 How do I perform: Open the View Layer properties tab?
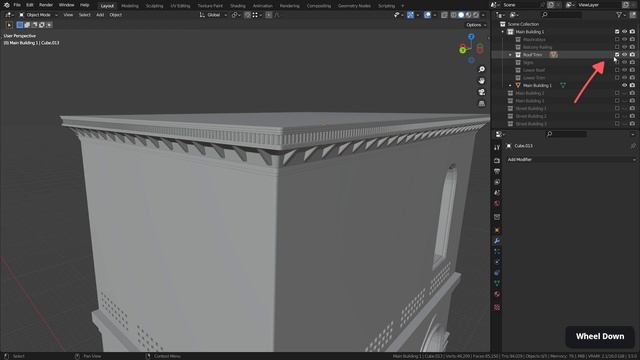pyautogui.click(x=497, y=182)
